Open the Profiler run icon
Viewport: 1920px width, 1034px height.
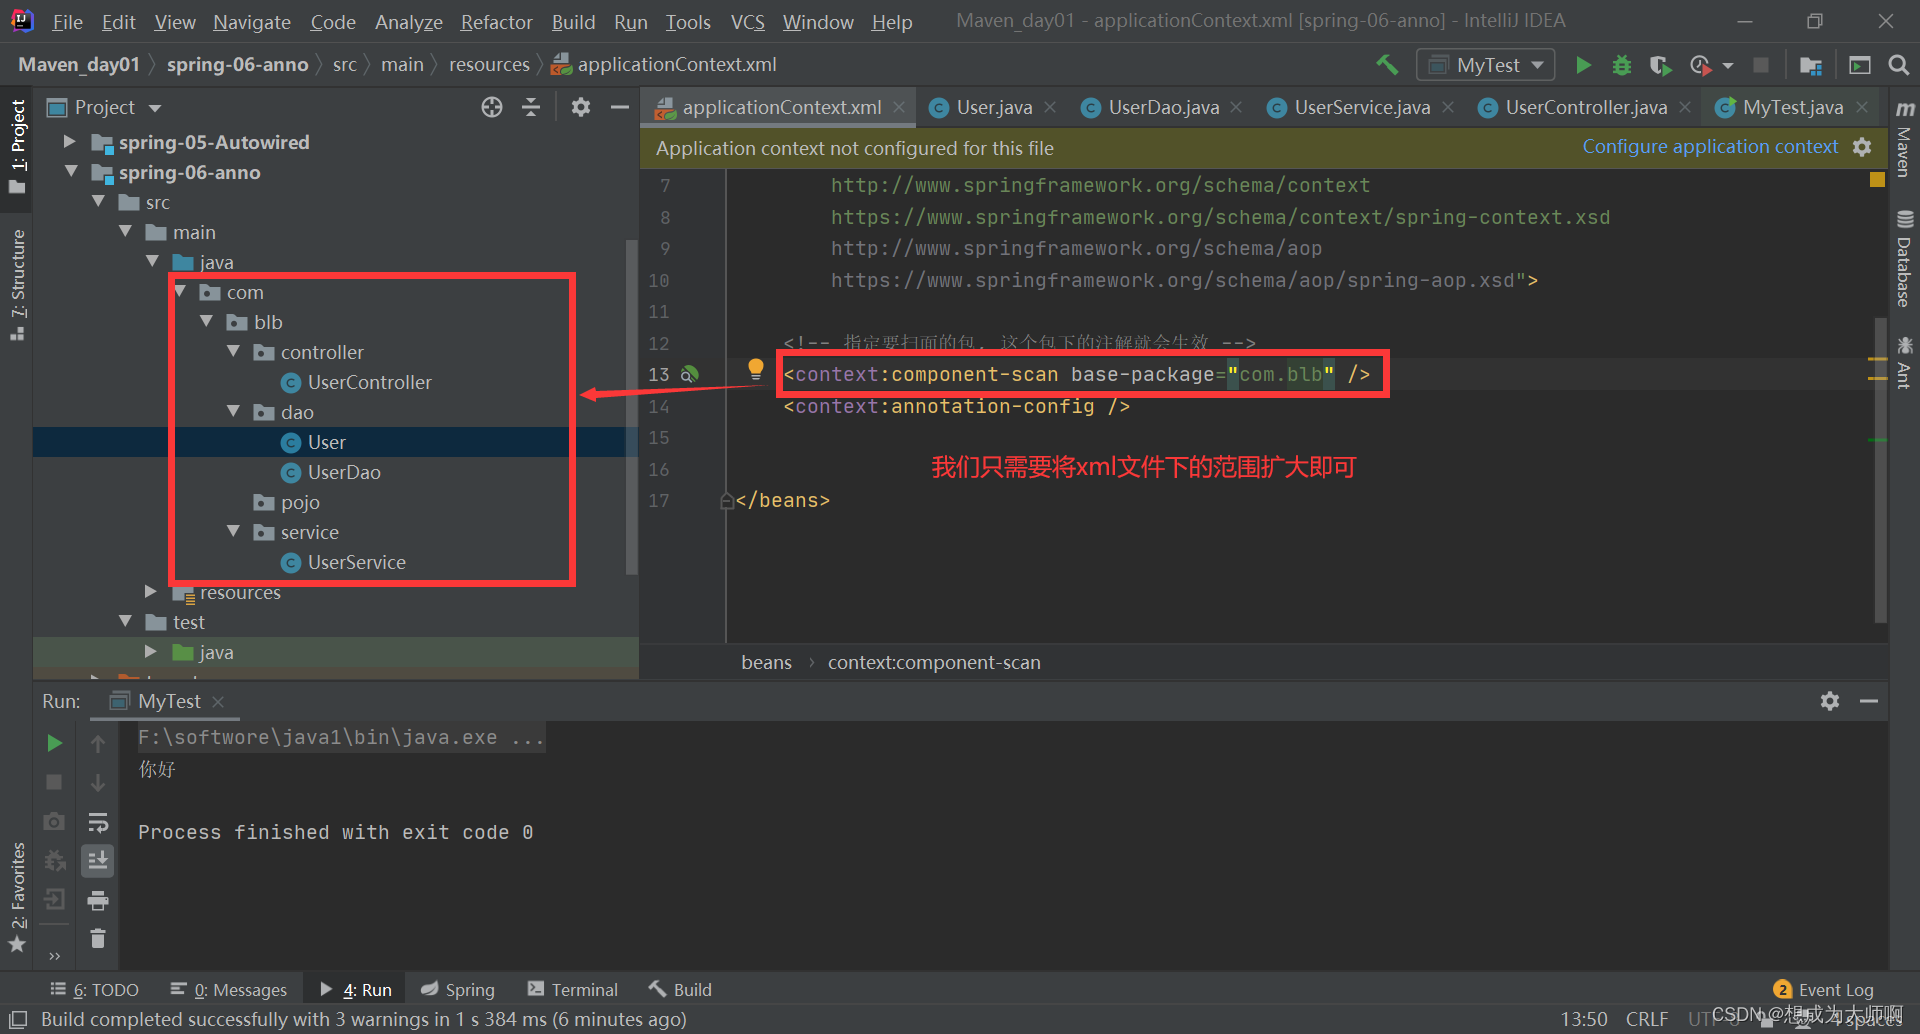pyautogui.click(x=1700, y=65)
